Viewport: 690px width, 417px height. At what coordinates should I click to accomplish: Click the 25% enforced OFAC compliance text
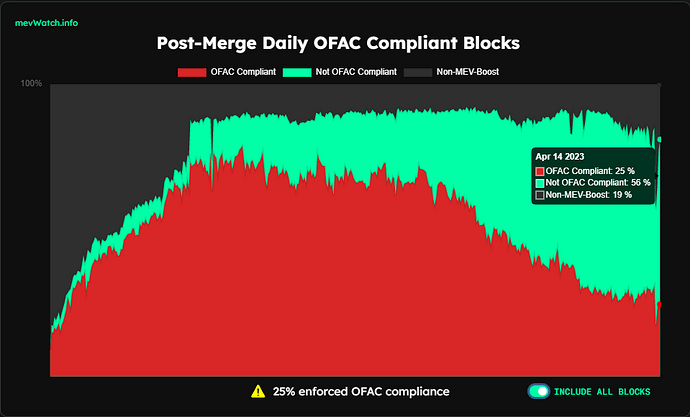click(x=360, y=391)
